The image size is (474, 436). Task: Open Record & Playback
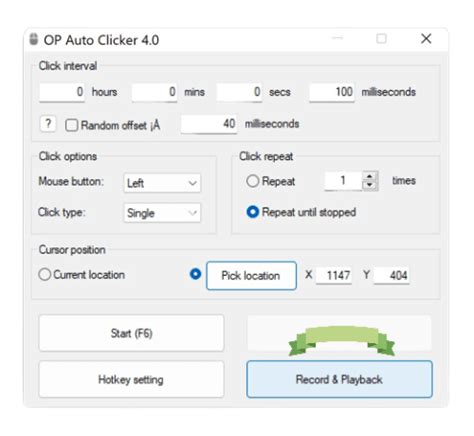point(339,379)
